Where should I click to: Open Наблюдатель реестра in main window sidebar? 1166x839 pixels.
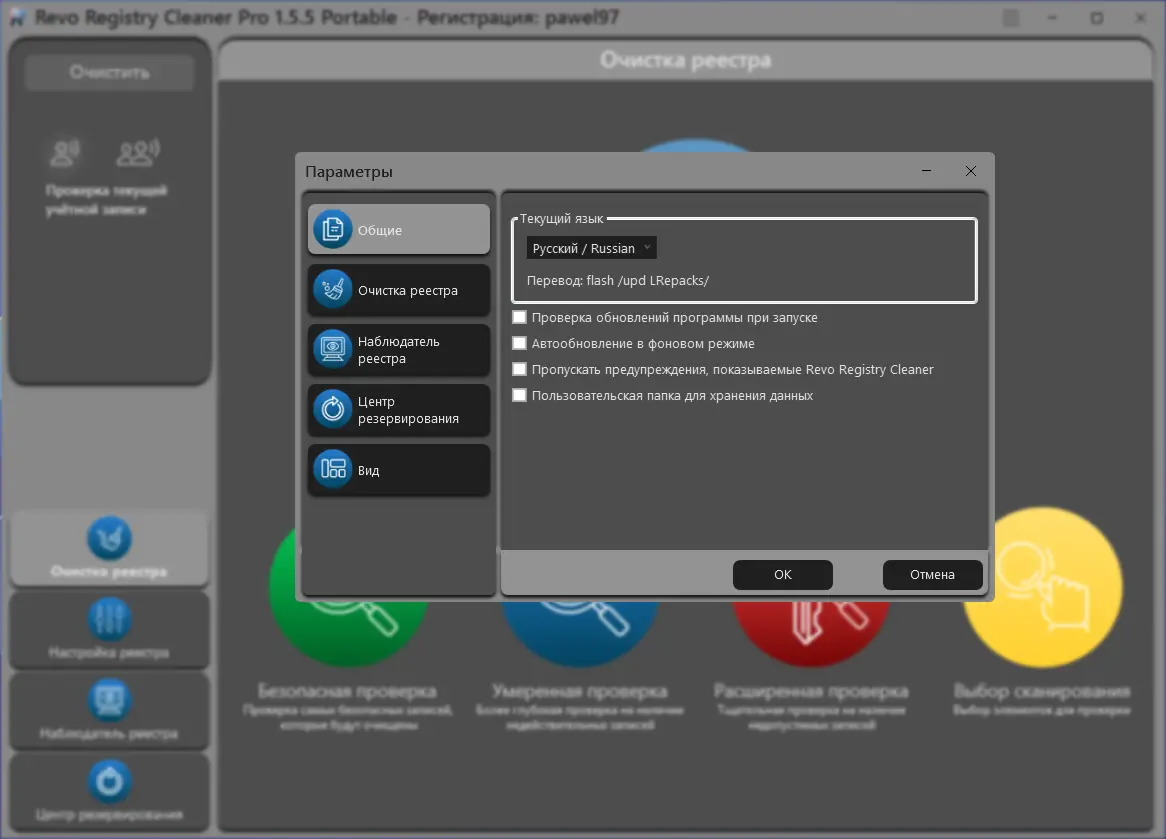tap(109, 710)
